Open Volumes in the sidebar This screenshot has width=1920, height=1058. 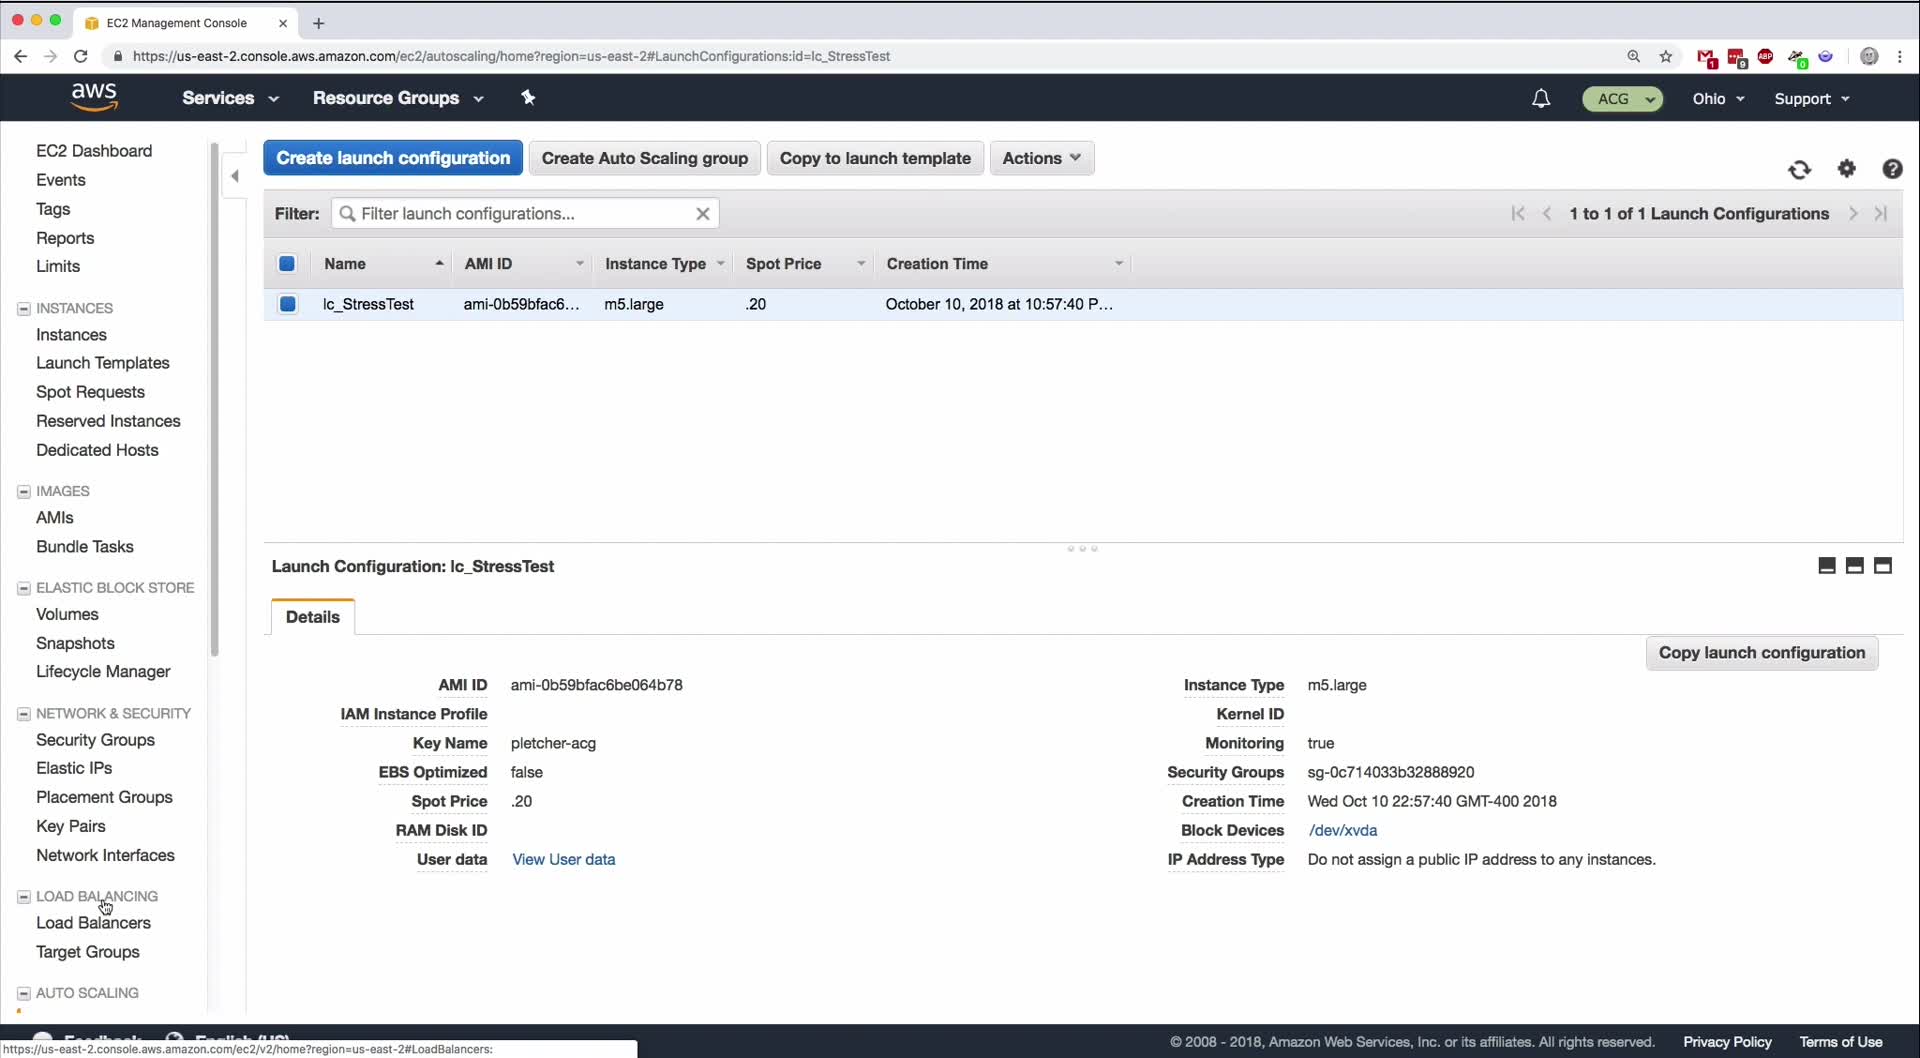[67, 614]
